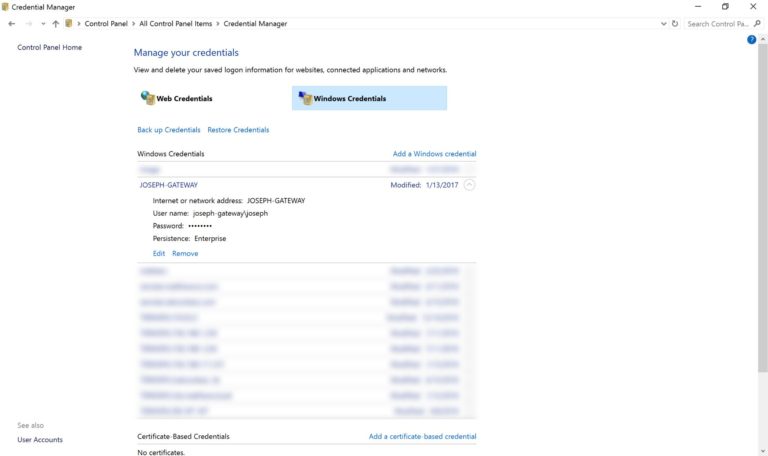
Task: Edit the JOSEPH-GATEWAY credential
Action: (159, 253)
